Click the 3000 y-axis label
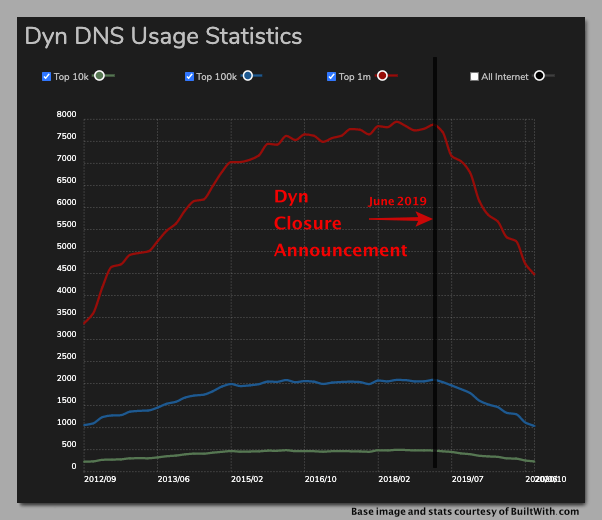This screenshot has width=602, height=520. coord(66,335)
